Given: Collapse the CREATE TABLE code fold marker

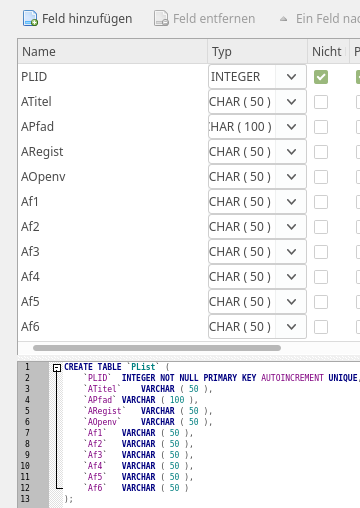Looking at the screenshot, I should pos(57,368).
